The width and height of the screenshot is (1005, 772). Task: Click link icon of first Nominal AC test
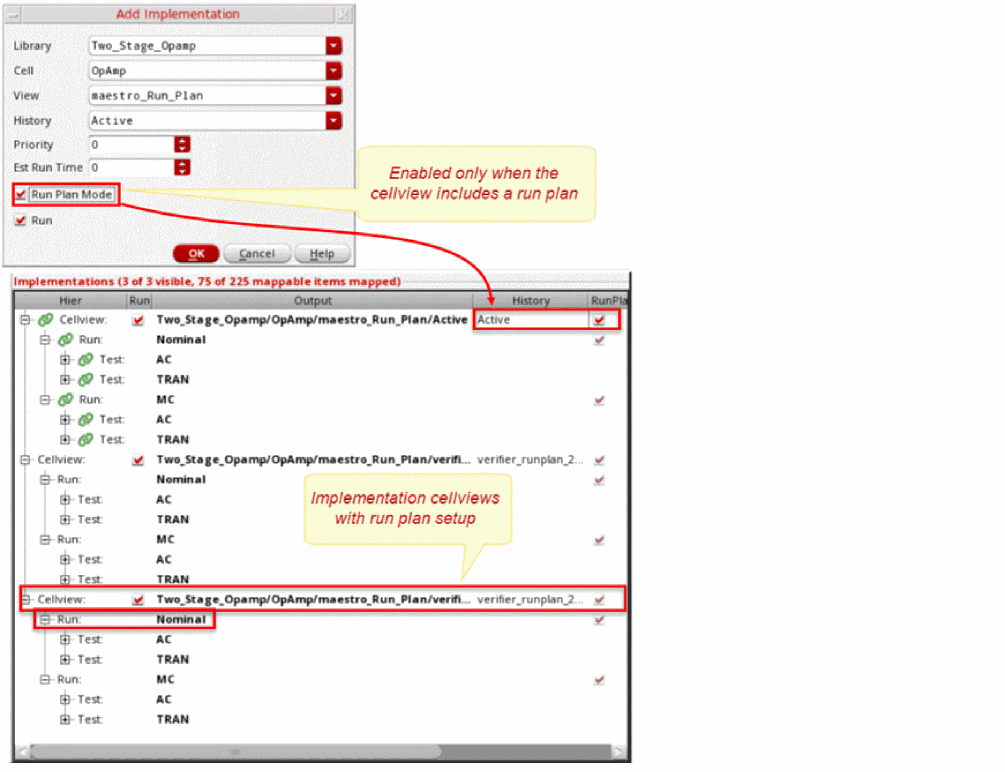point(85,360)
